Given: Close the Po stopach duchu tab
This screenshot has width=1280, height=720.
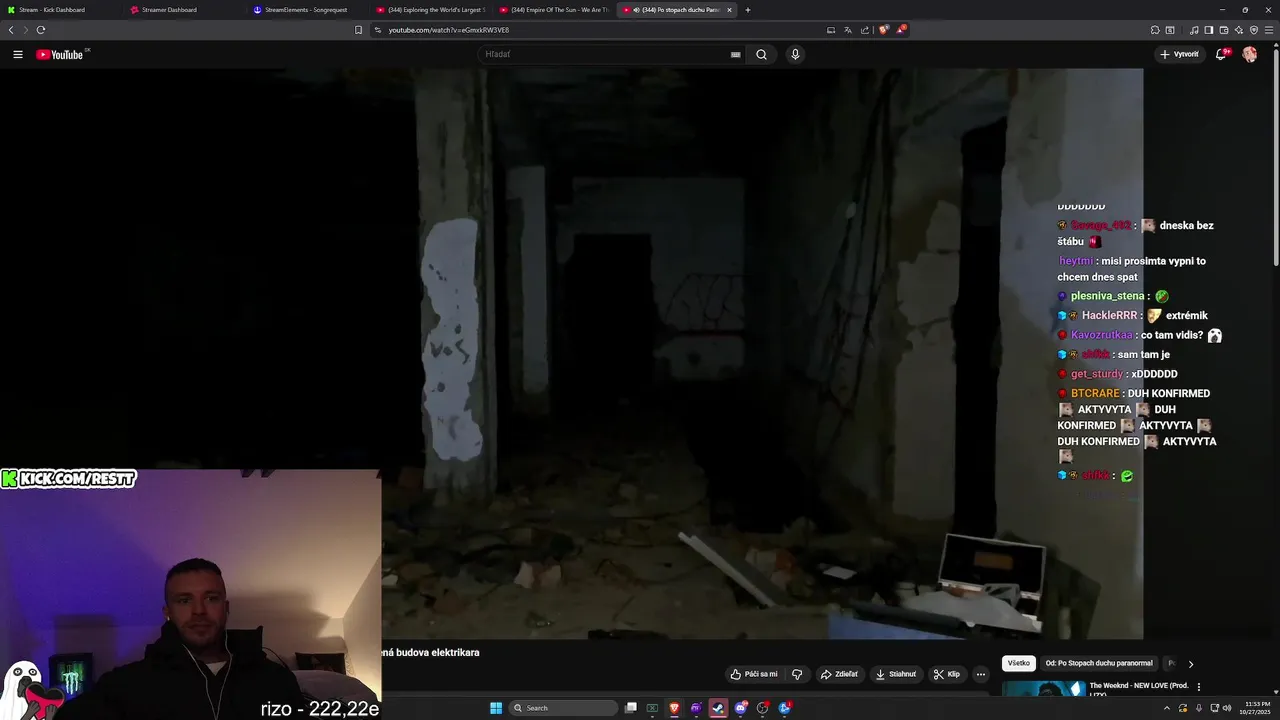Looking at the screenshot, I should [729, 10].
